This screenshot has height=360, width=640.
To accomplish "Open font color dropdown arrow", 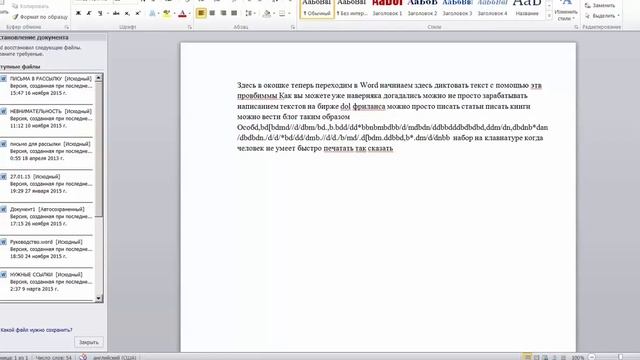I will pyautogui.click(x=190, y=13).
